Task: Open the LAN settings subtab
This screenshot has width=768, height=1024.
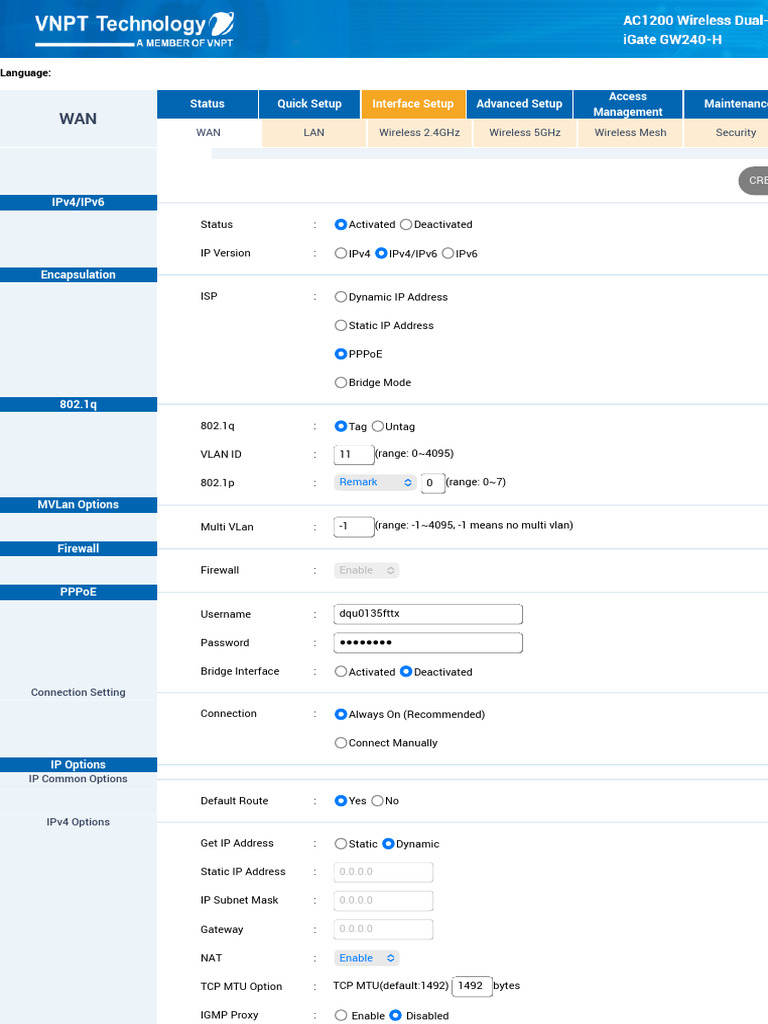Action: [314, 133]
